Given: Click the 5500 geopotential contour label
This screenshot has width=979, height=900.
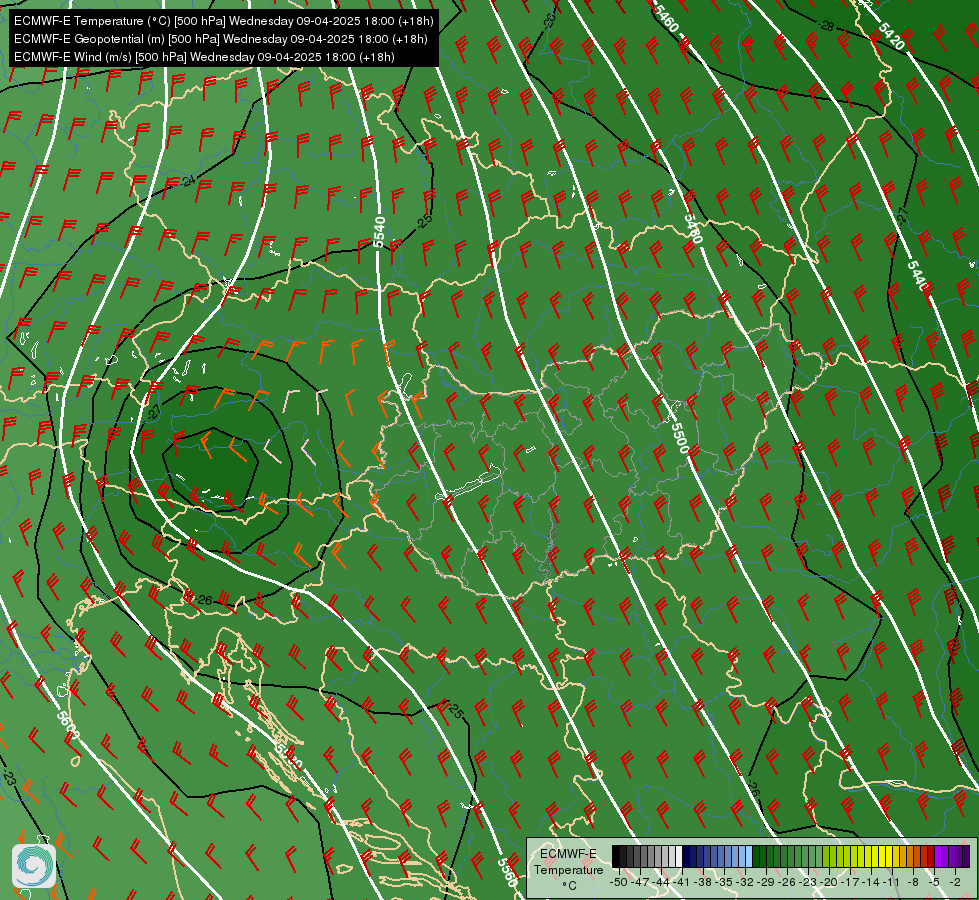Looking at the screenshot, I should [x=680, y=437].
